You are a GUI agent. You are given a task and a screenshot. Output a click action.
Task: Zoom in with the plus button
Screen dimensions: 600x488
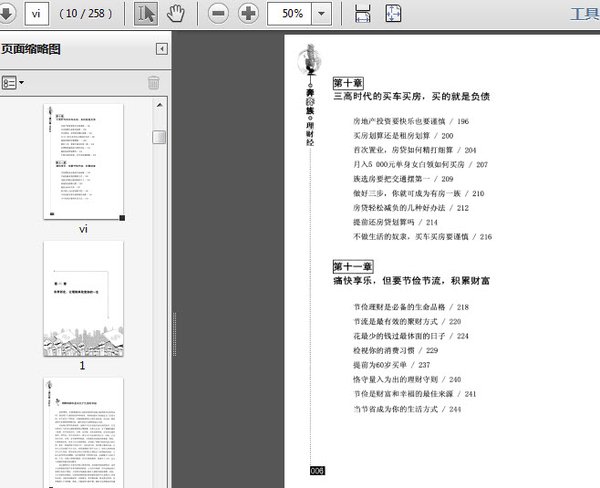(247, 15)
